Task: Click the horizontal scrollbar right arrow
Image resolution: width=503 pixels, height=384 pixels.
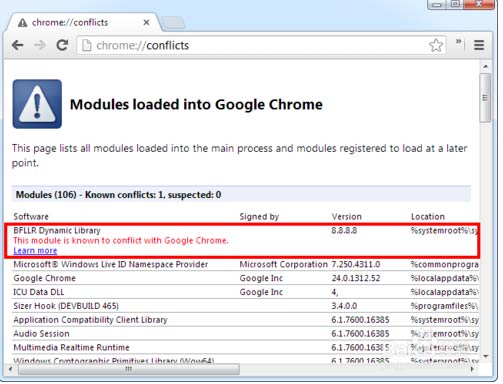Action: click(x=472, y=369)
